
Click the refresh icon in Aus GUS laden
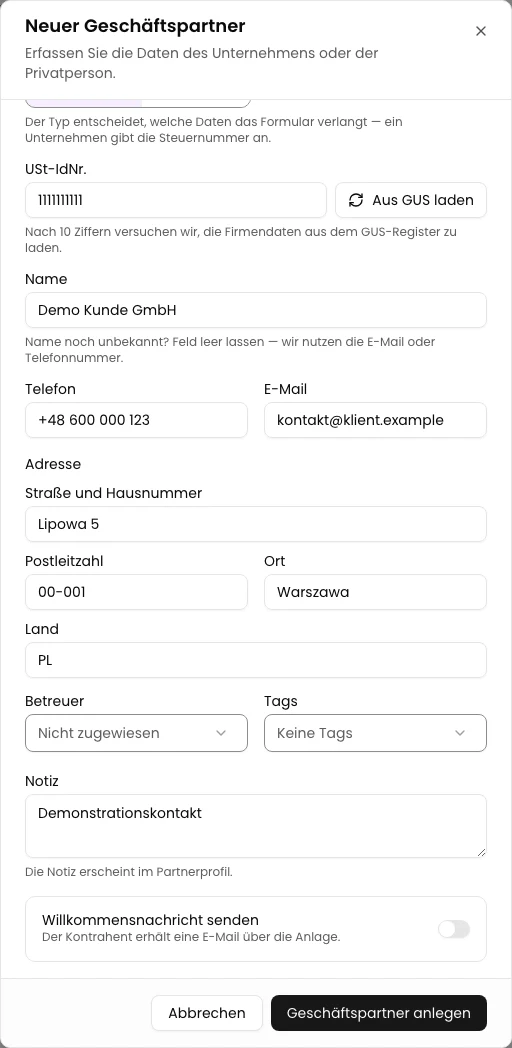pos(356,200)
